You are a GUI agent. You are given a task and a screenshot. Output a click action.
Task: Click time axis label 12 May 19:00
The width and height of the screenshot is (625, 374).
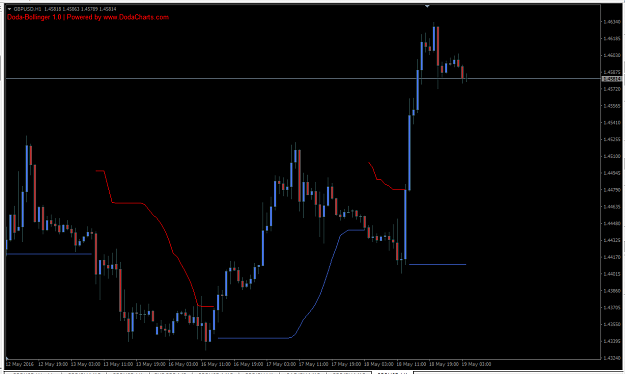coord(53,364)
